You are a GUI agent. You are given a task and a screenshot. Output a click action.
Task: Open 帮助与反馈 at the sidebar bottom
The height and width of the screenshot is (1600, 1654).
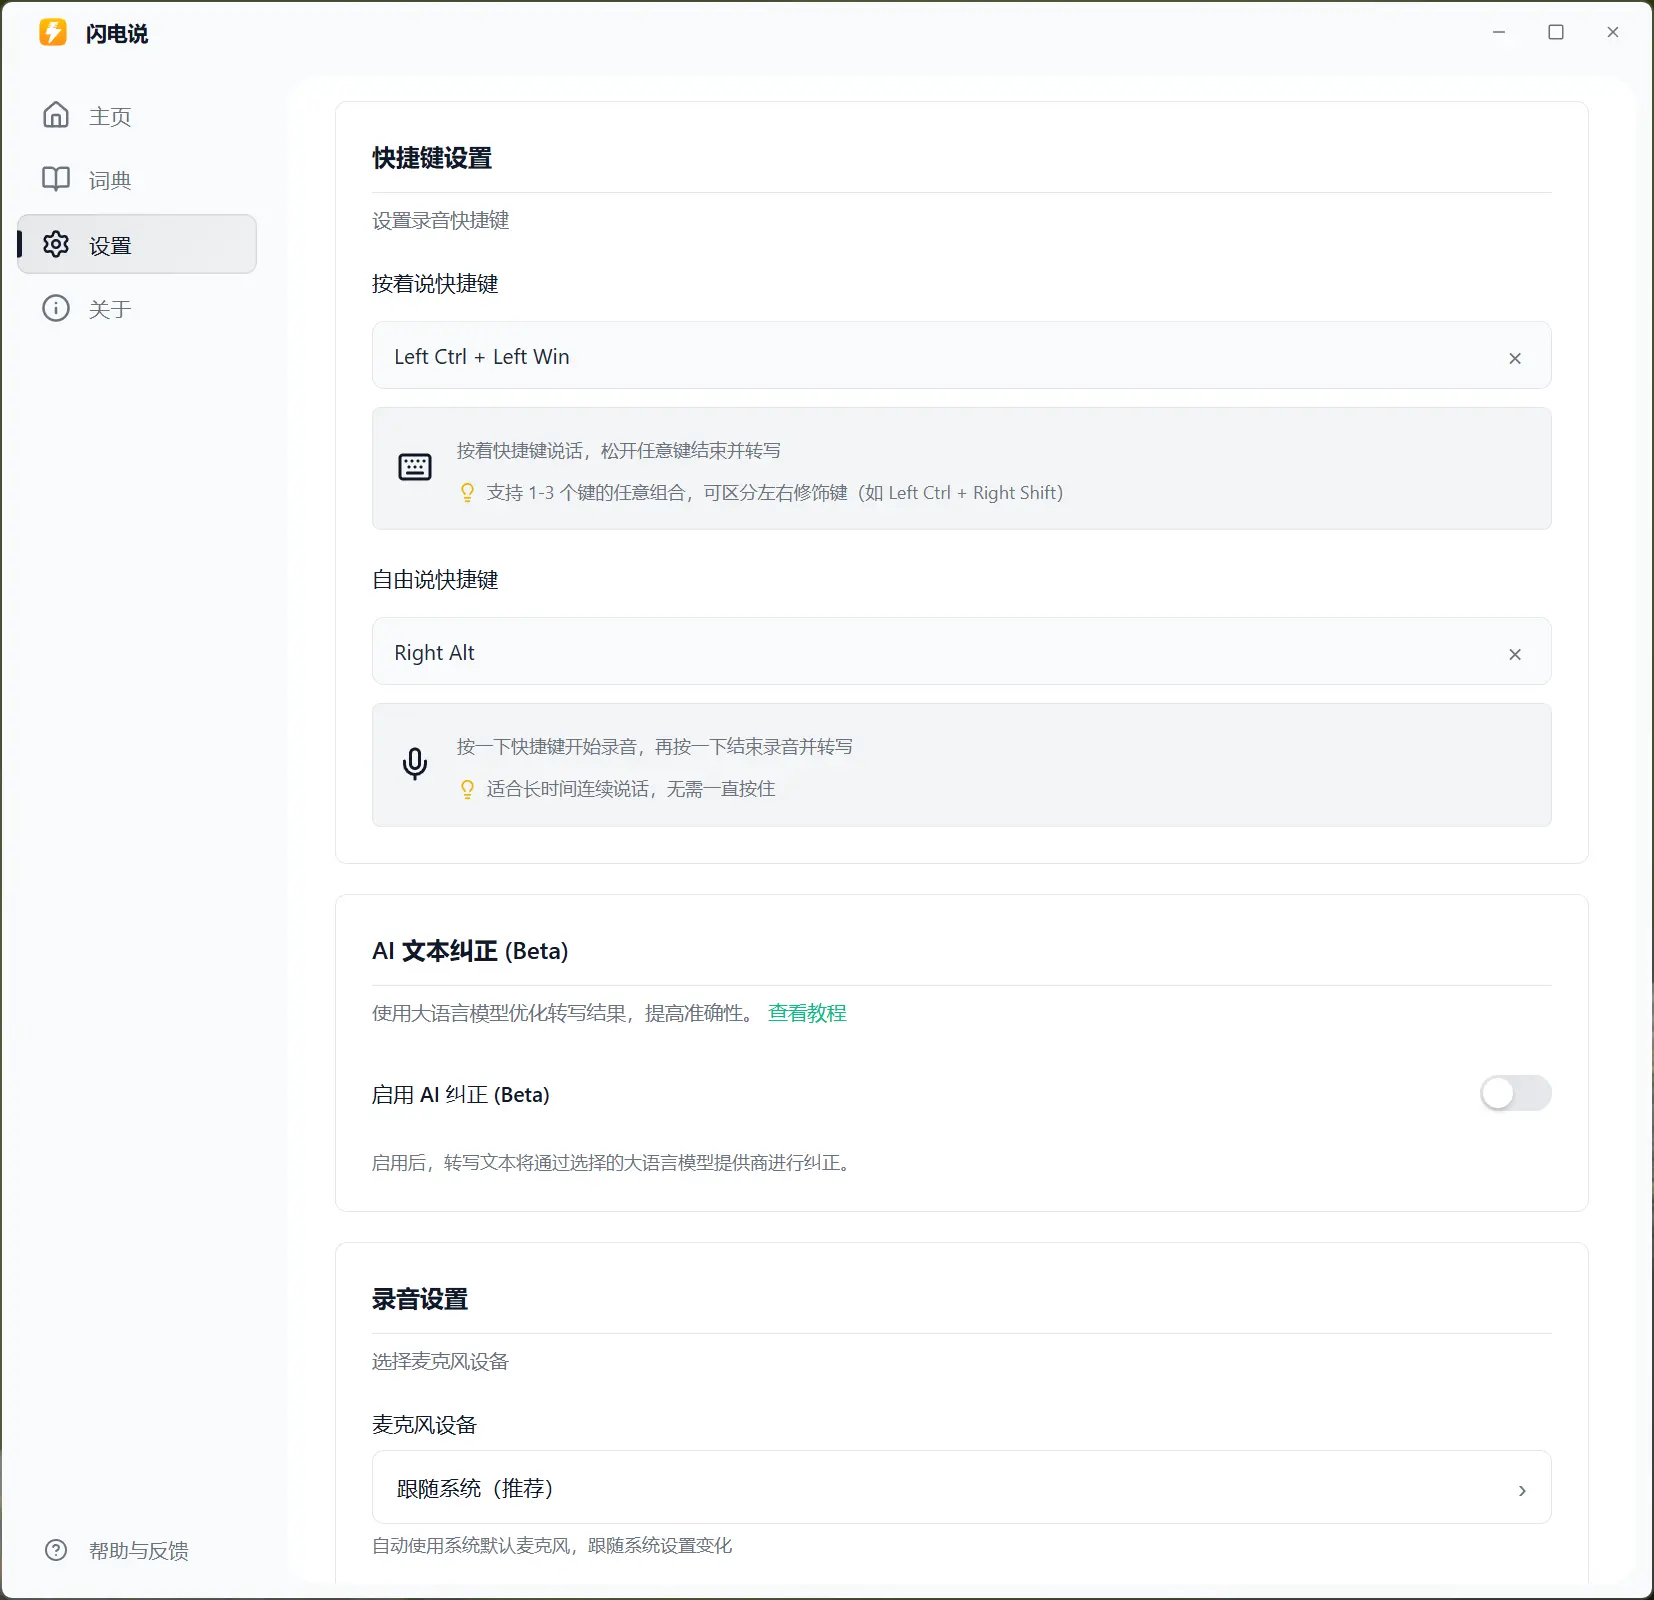[x=138, y=1551]
